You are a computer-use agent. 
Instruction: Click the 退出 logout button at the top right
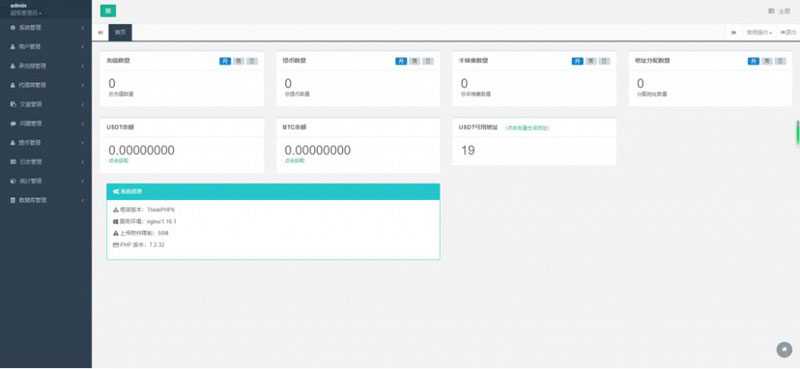[x=788, y=33]
